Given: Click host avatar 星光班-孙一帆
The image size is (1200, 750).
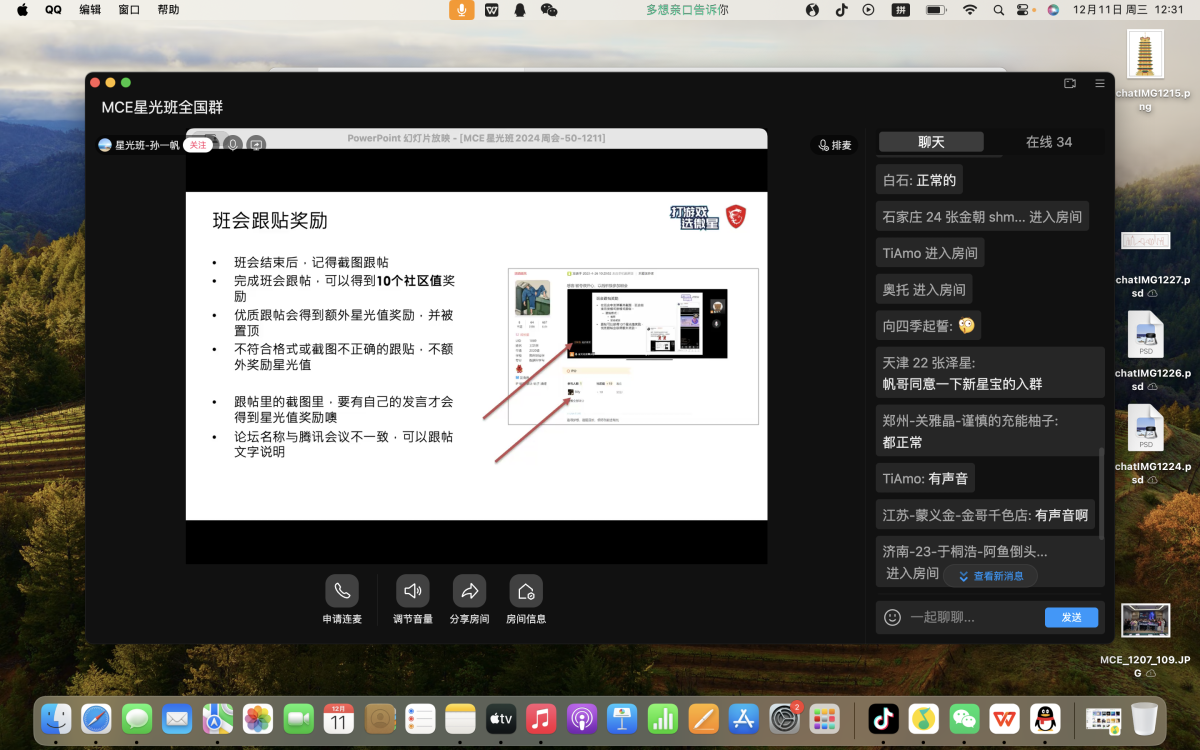Looking at the screenshot, I should (x=105, y=145).
